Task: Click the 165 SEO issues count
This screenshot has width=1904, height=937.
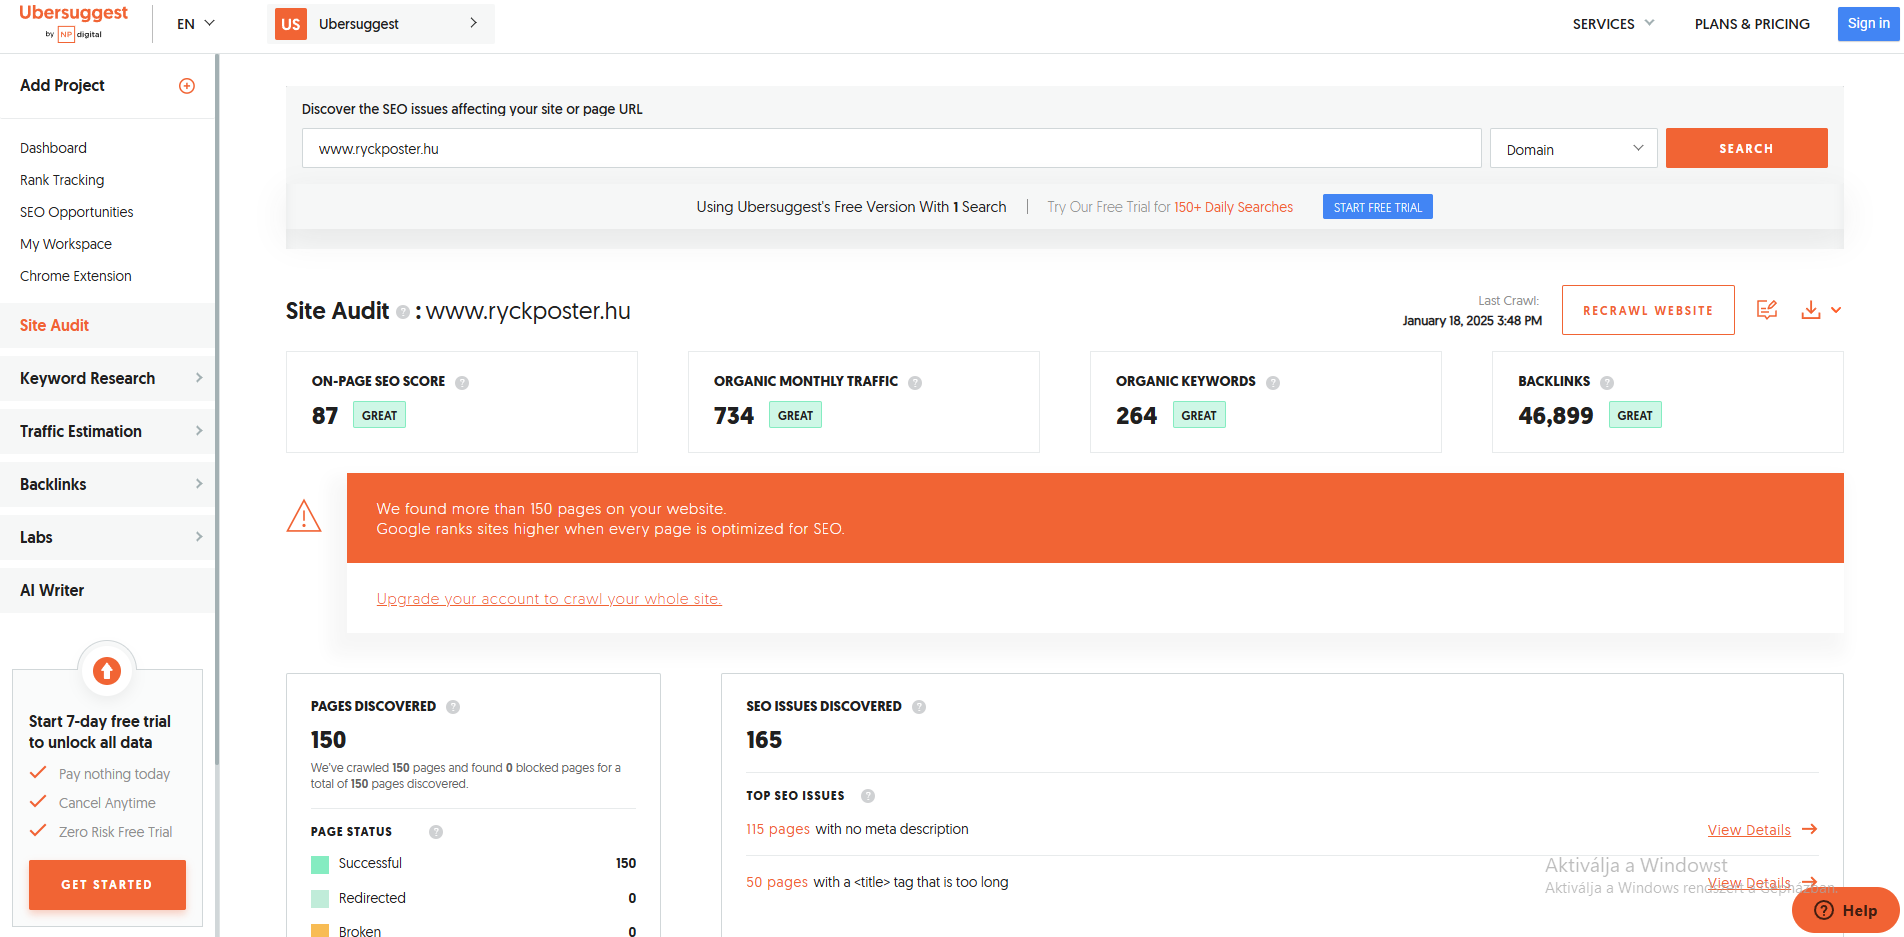Action: [x=764, y=740]
